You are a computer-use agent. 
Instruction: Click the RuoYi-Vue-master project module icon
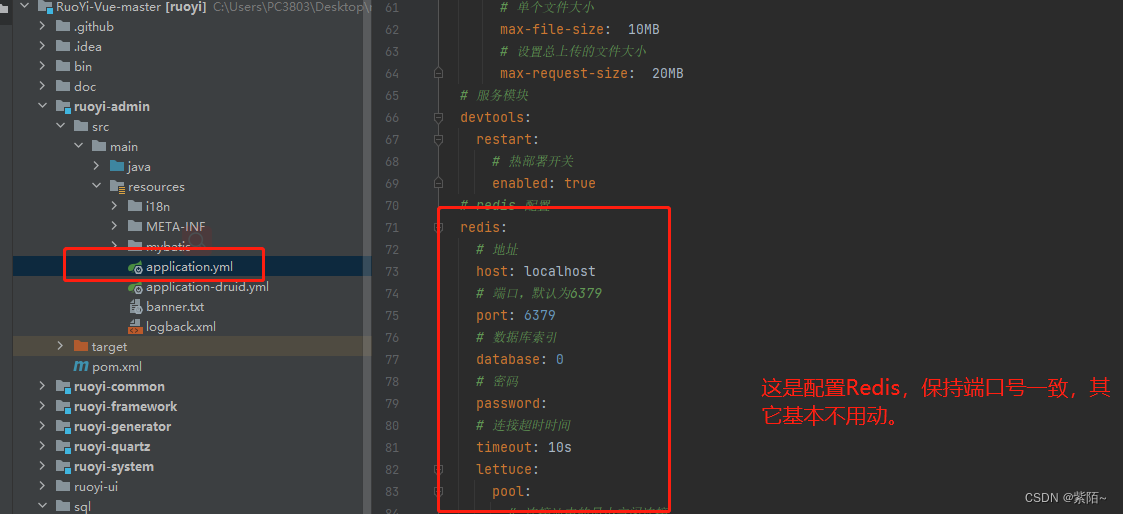[45, 7]
